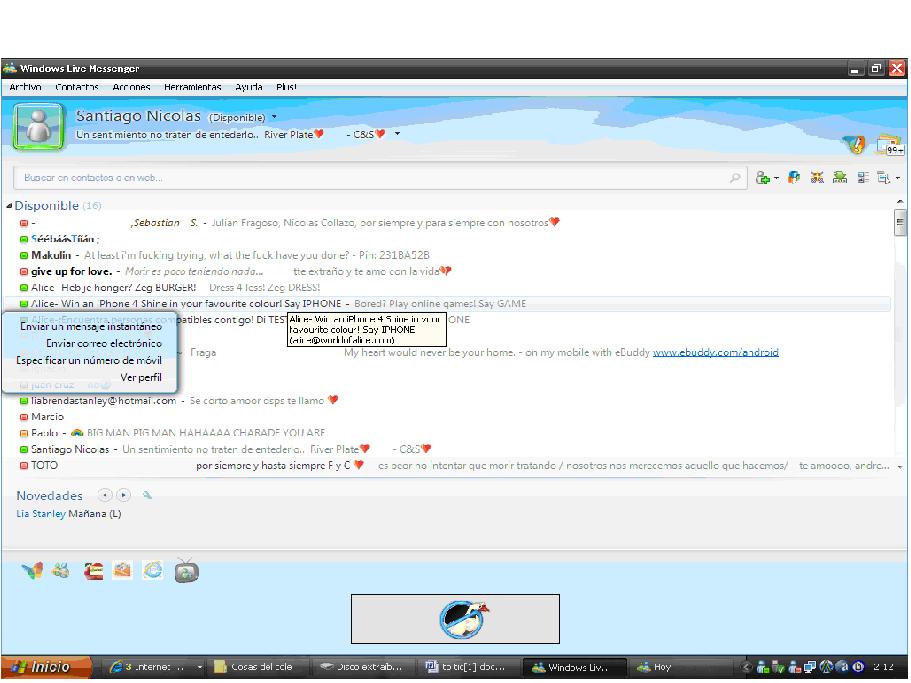
Task: Open the mail inbox icon showing 99+
Action: [890, 145]
